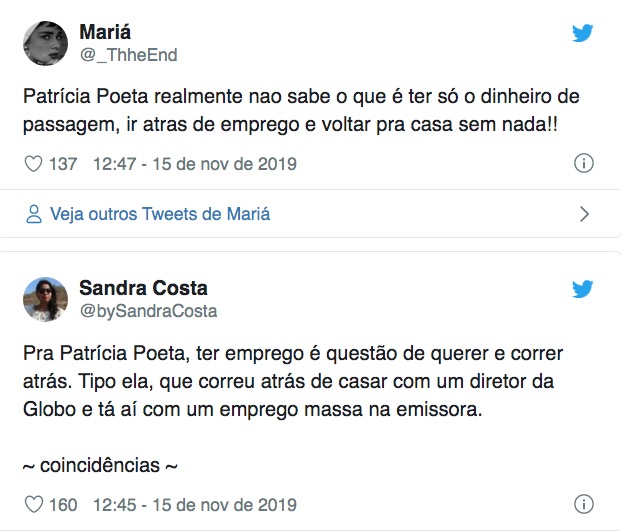Expand more tweets using the right chevron
This screenshot has height=531, width=621.
coord(585,214)
